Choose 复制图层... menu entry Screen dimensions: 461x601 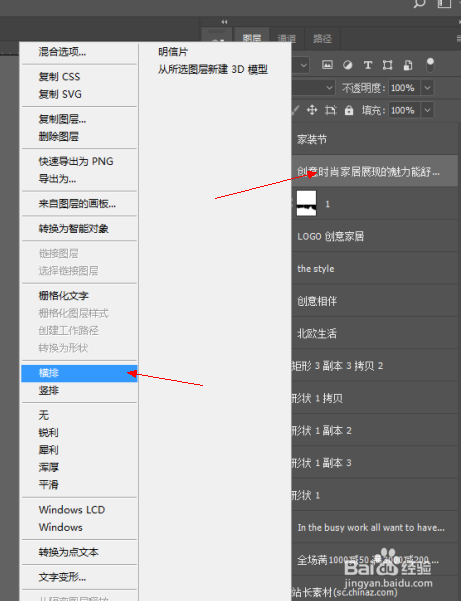click(x=79, y=119)
